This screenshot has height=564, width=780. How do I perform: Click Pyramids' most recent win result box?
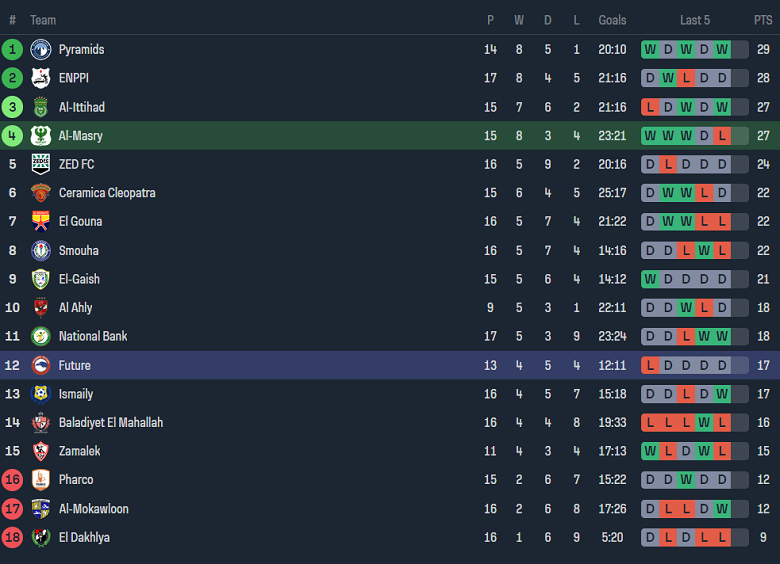coord(722,50)
